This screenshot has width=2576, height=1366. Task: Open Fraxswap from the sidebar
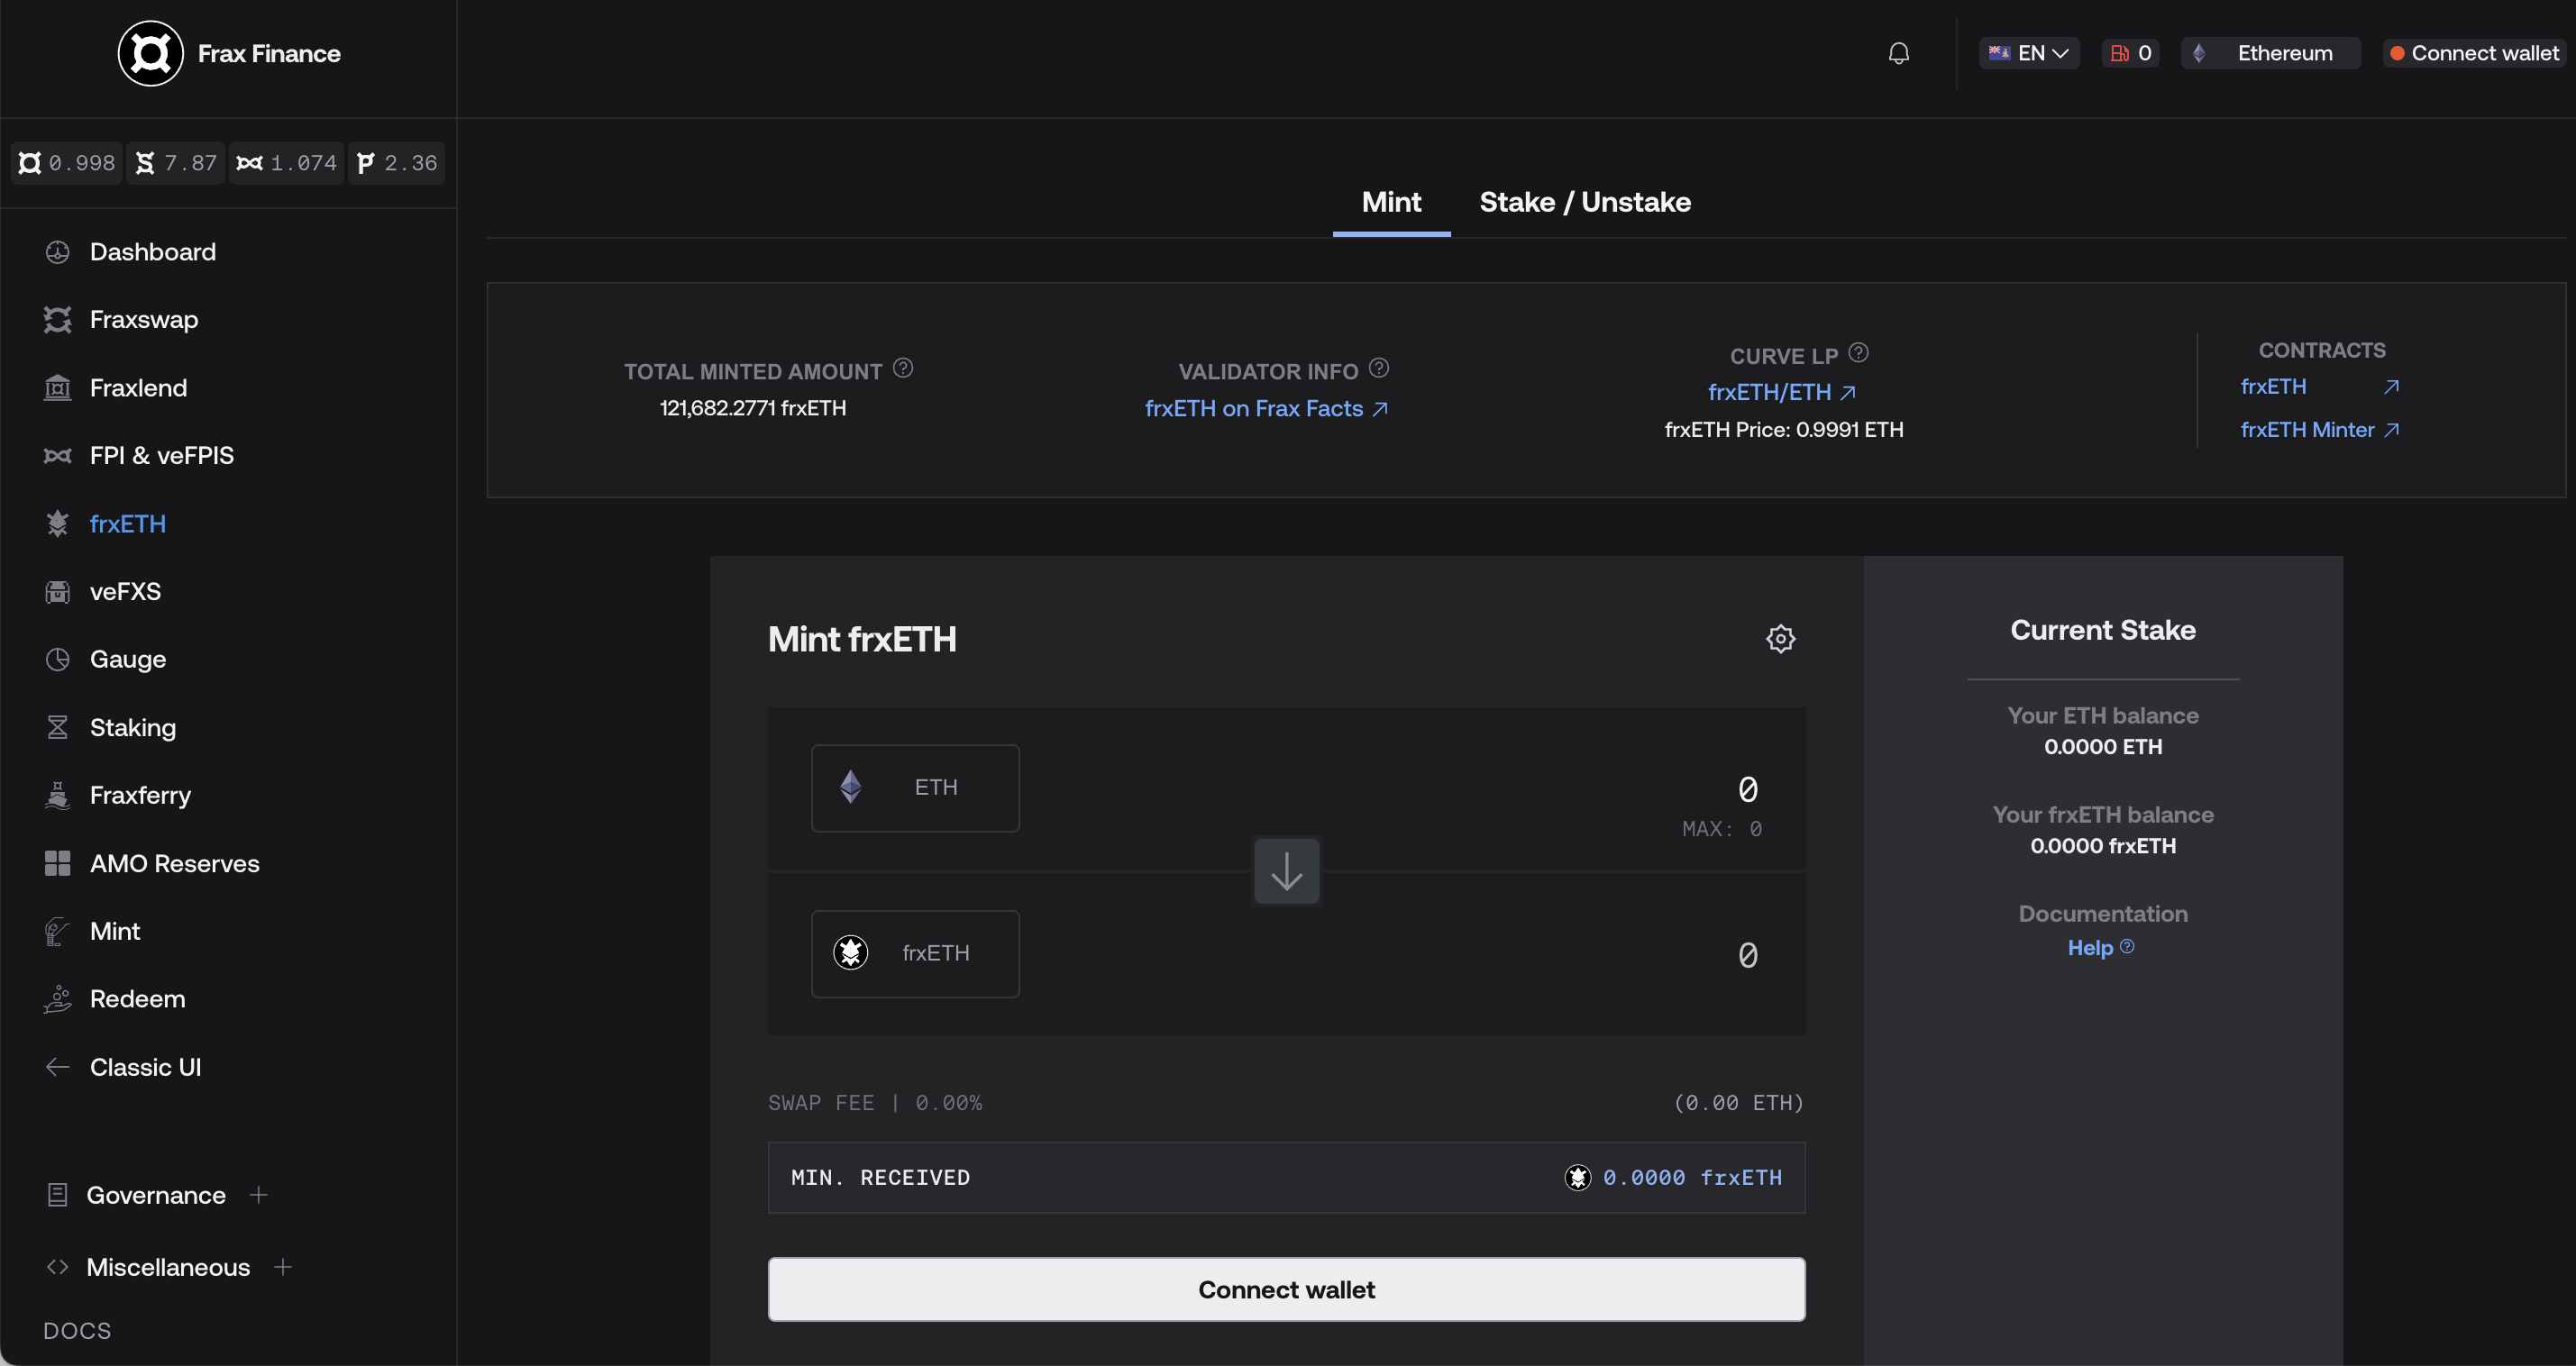[144, 320]
